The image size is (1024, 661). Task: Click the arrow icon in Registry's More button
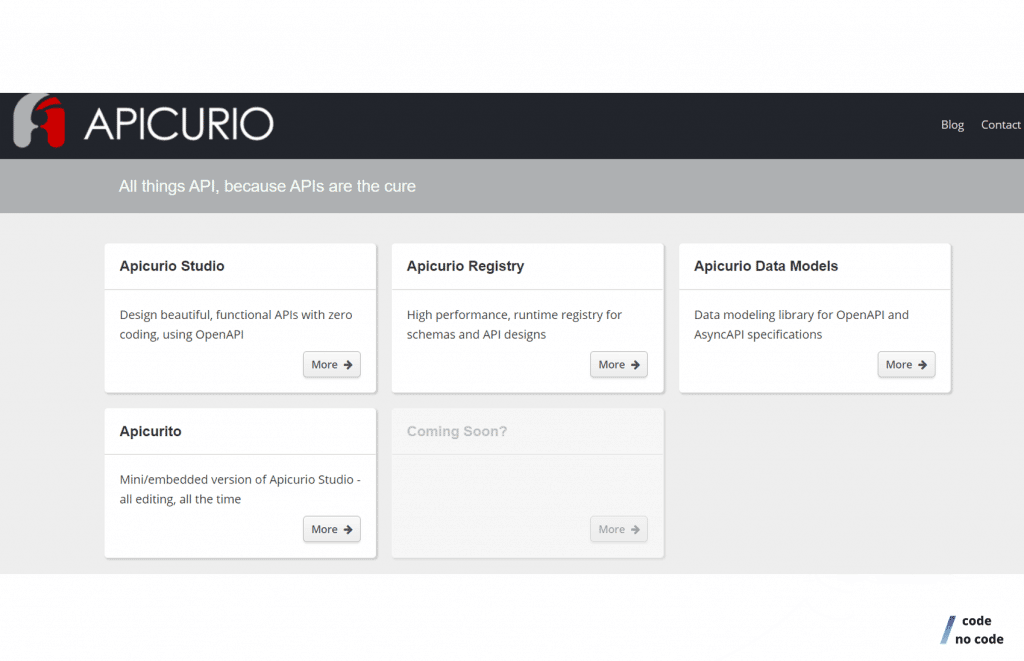pyautogui.click(x=635, y=365)
